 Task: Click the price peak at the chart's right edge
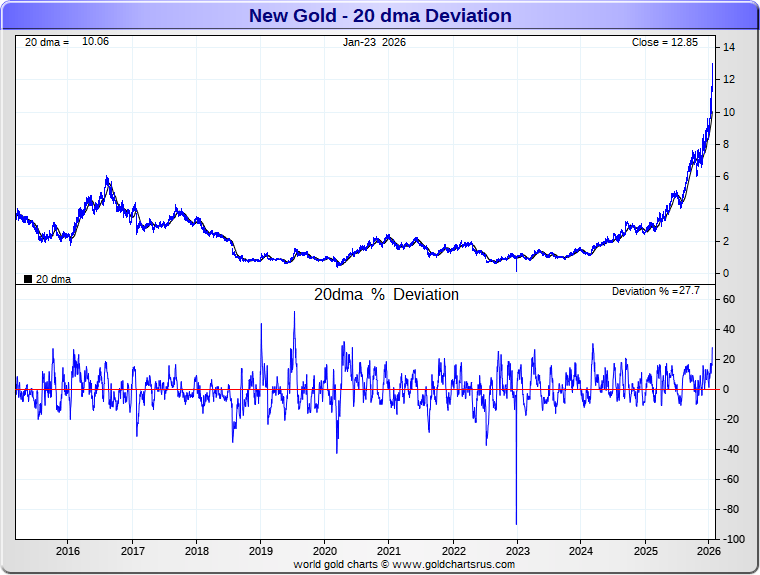click(x=712, y=65)
